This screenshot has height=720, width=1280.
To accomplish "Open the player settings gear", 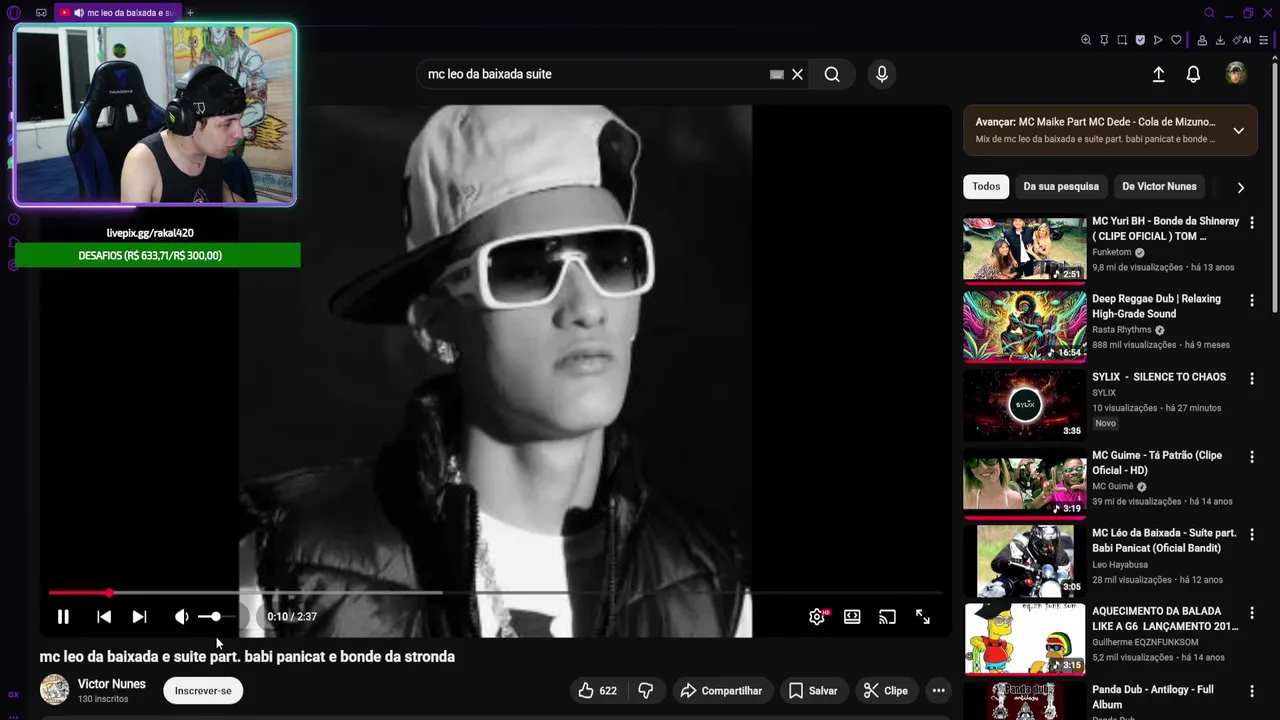I will (817, 617).
